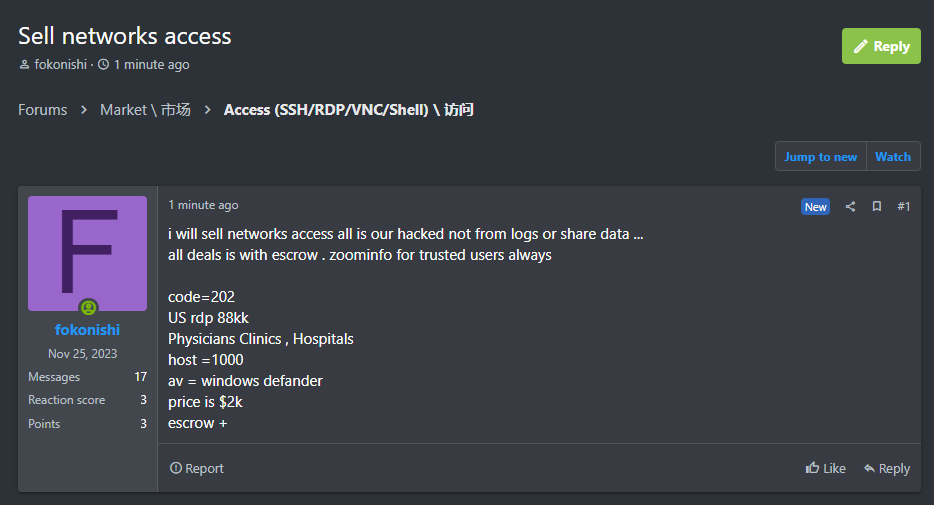Click the Jump to new button
Screen dimensions: 934x505
pyautogui.click(x=820, y=156)
